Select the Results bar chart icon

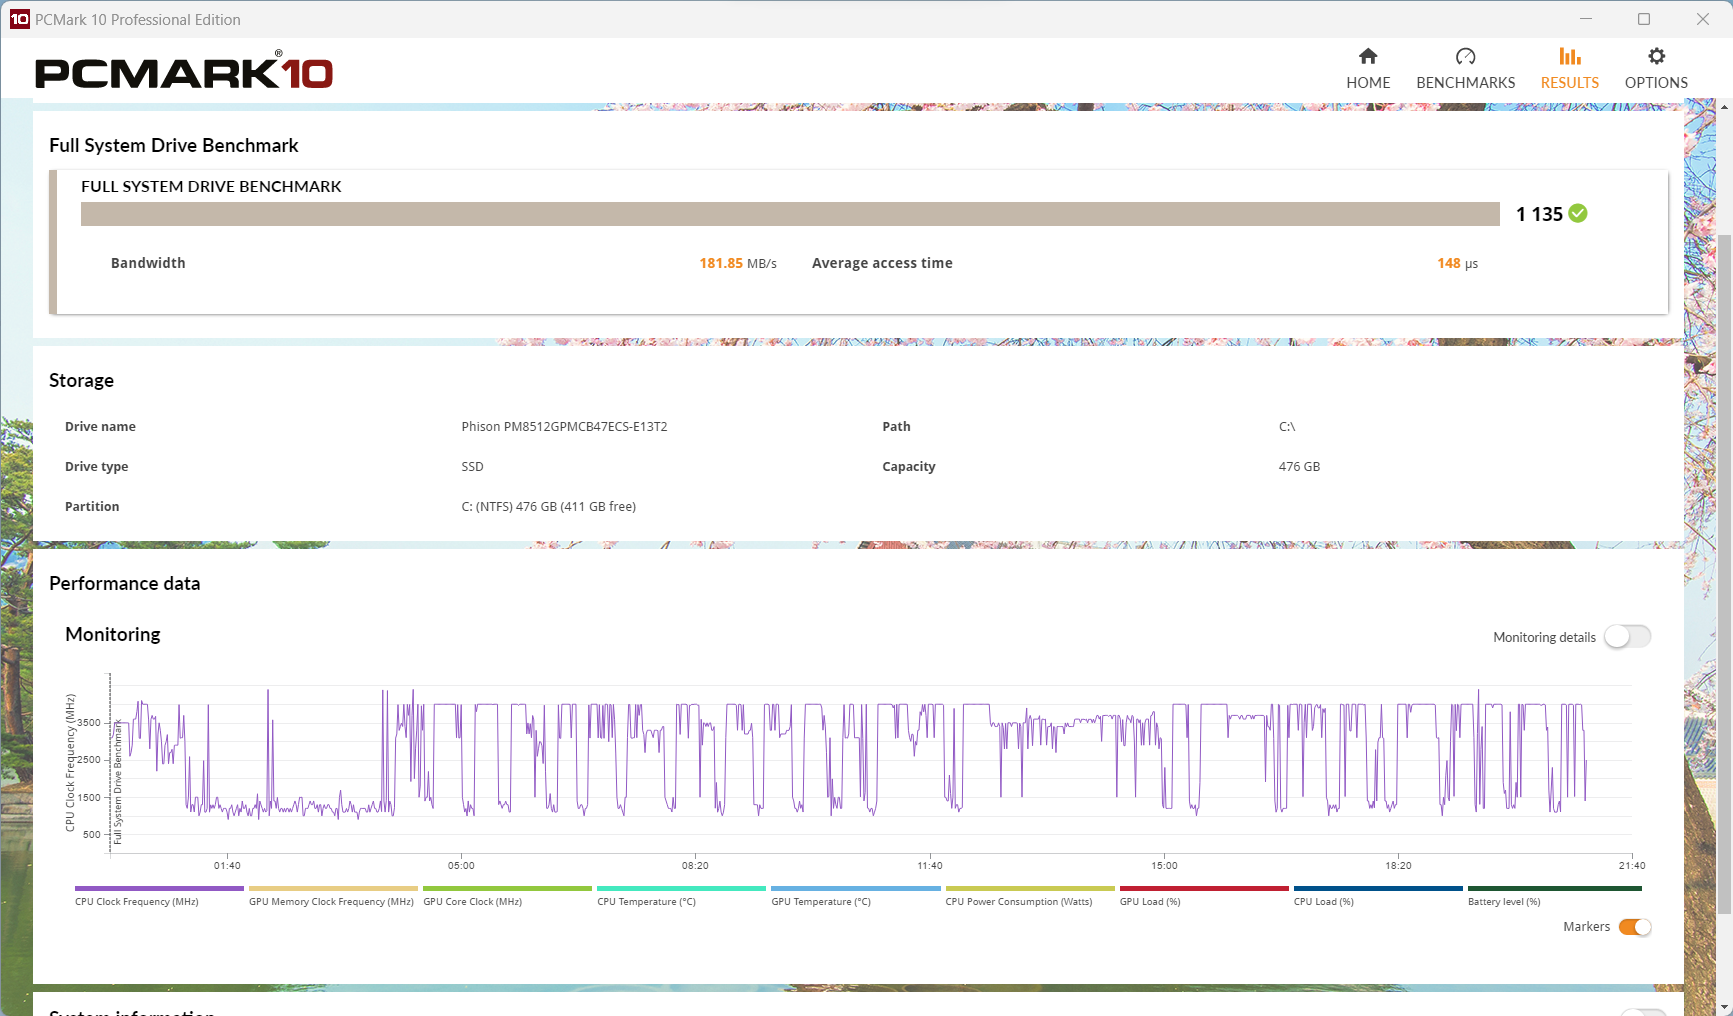pyautogui.click(x=1570, y=56)
